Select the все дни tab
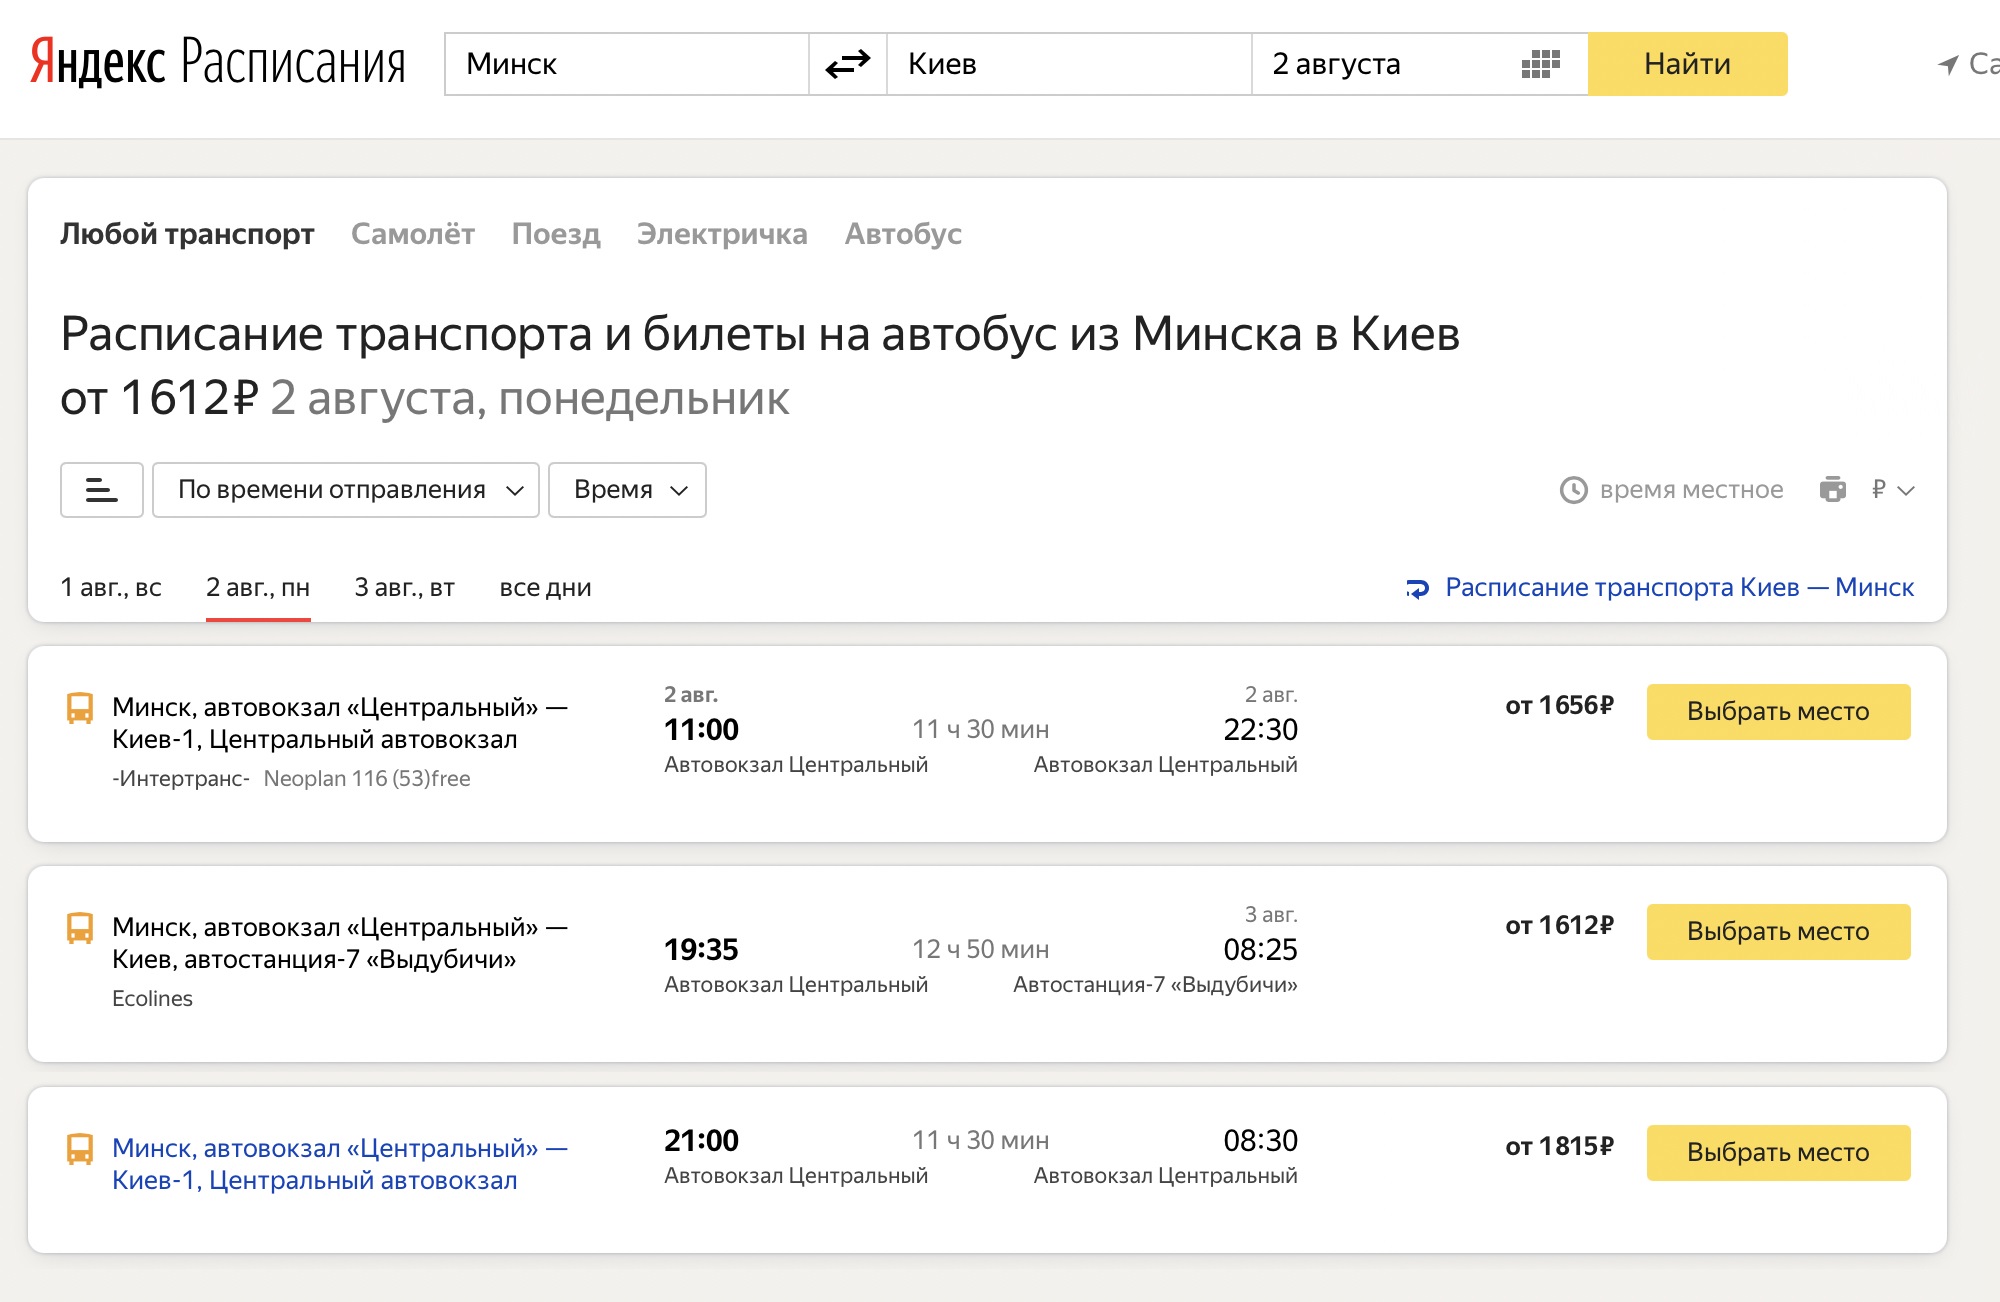The image size is (2000, 1302). (x=546, y=587)
